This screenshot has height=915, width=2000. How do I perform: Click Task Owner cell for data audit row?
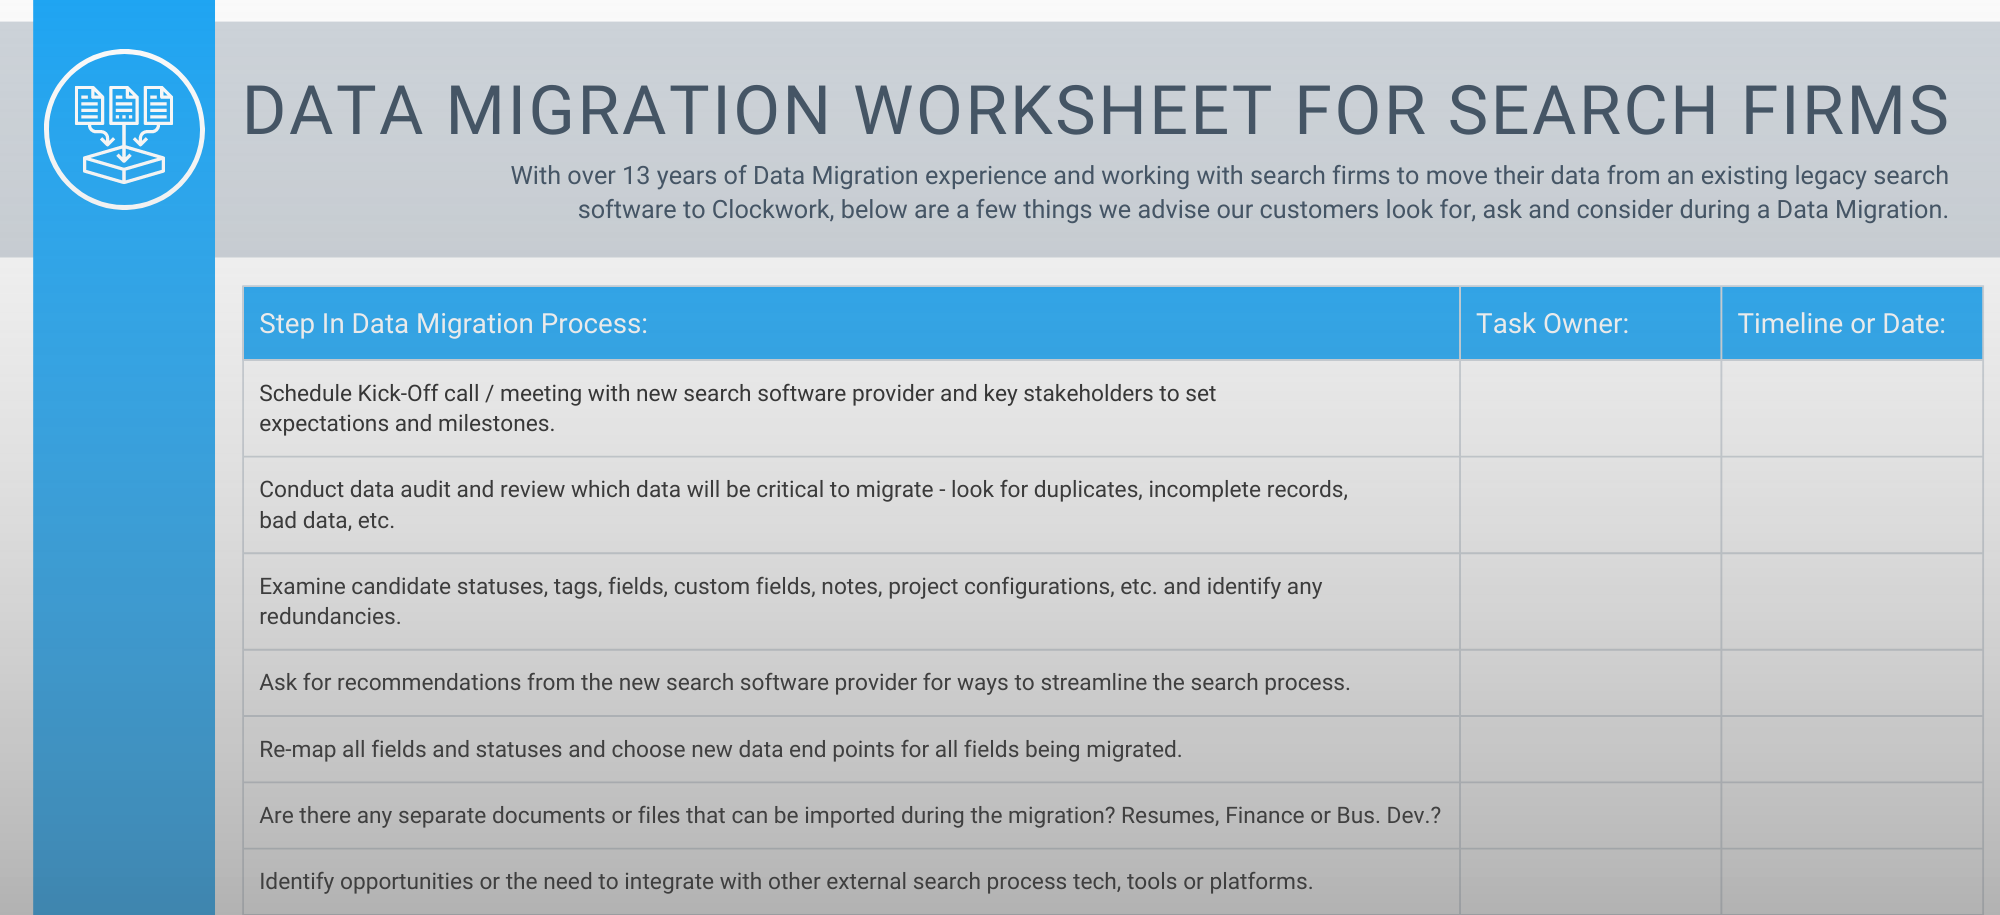click(x=1590, y=505)
